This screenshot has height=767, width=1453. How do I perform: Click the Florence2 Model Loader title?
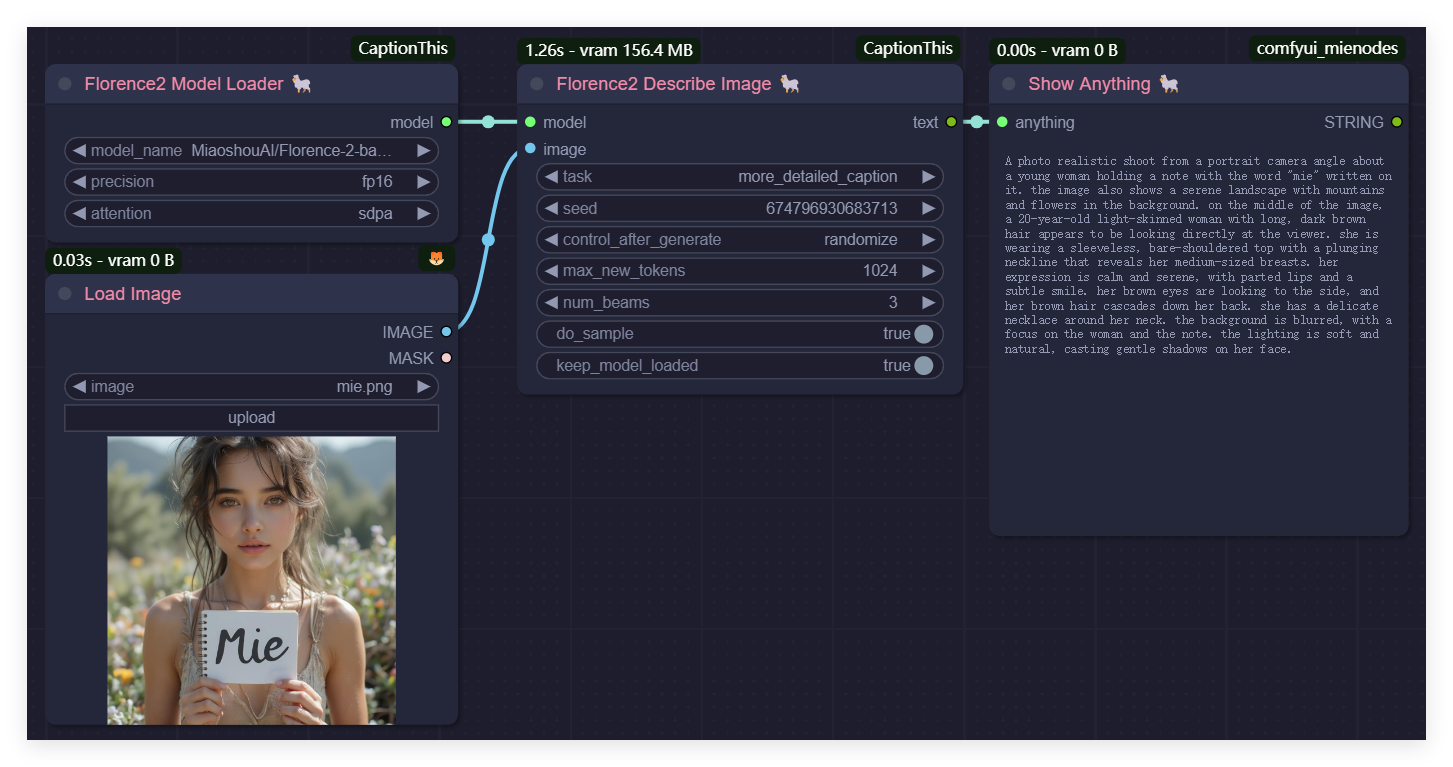(184, 84)
